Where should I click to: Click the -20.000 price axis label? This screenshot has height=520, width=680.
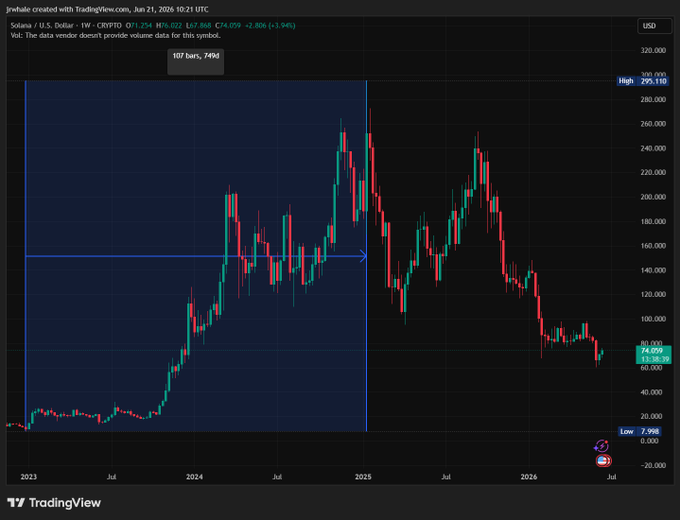[x=653, y=465]
